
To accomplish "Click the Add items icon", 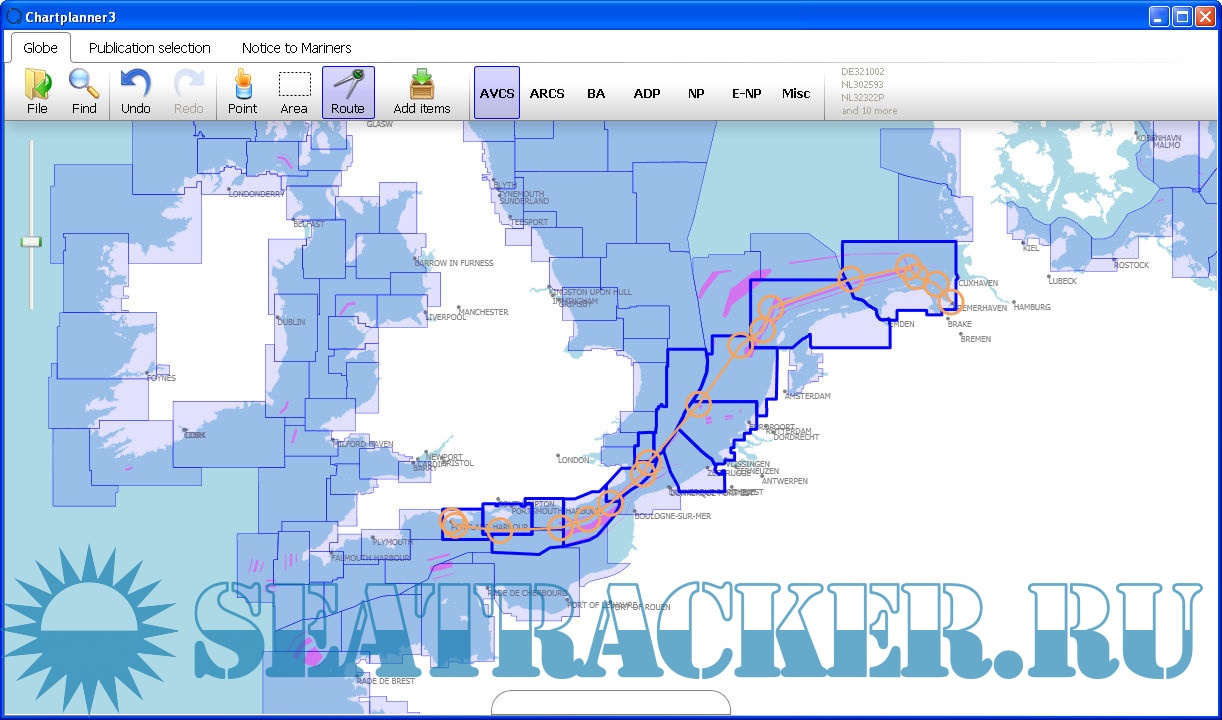I will click(x=422, y=92).
